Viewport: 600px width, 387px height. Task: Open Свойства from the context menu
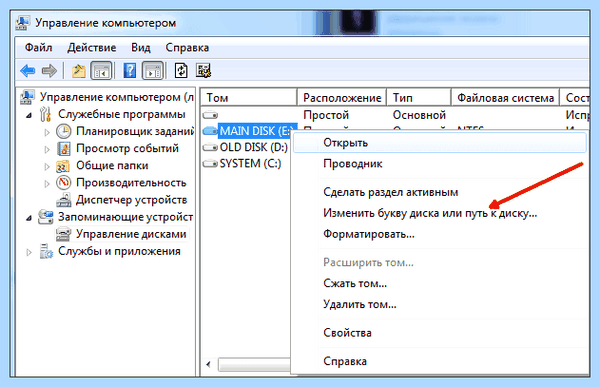tap(440, 333)
